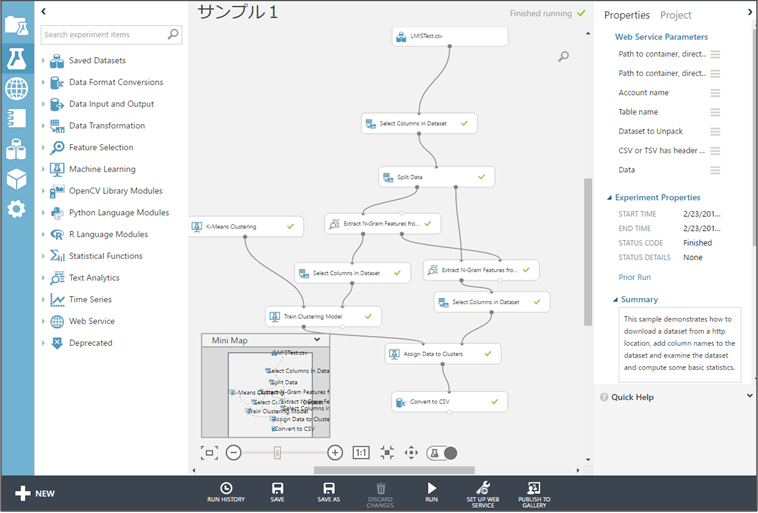Click the canvas vertical scrollbar

tap(588, 252)
